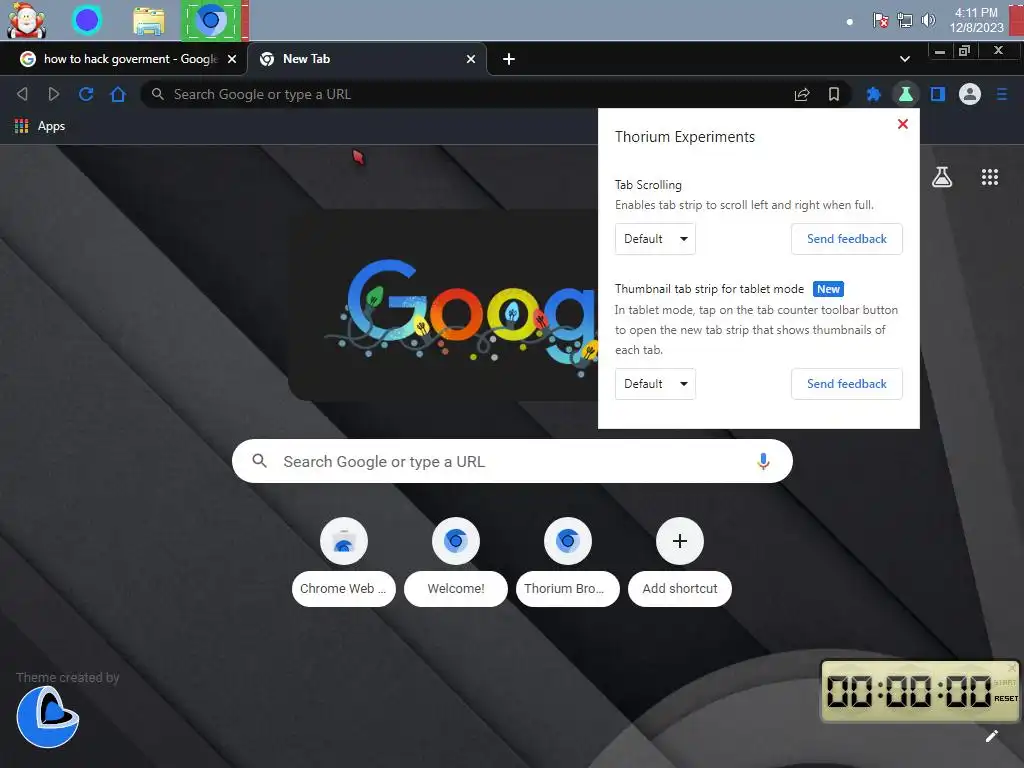The width and height of the screenshot is (1024, 768).
Task: Open the Welcome! shortcut
Action: (x=456, y=562)
